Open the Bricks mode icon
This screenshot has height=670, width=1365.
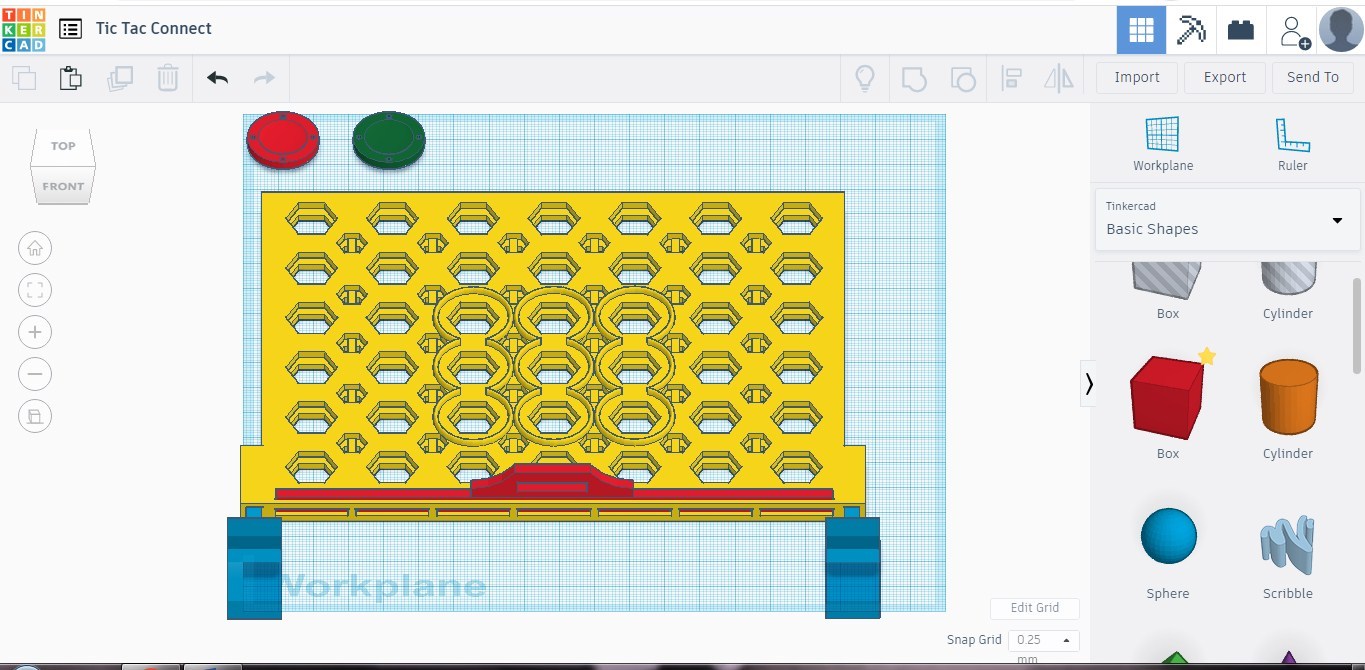pos(1241,30)
